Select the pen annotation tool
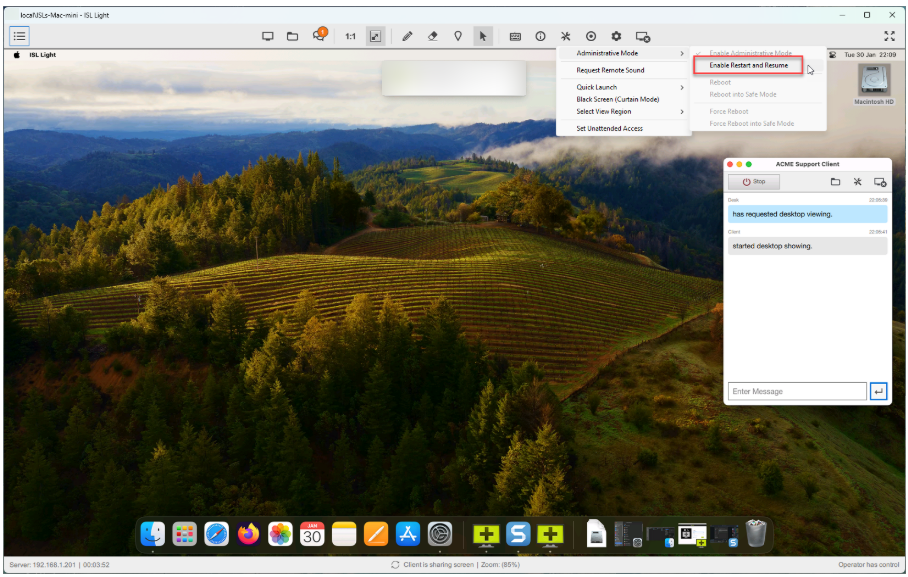Image resolution: width=908 pixels, height=577 pixels. pyautogui.click(x=406, y=35)
